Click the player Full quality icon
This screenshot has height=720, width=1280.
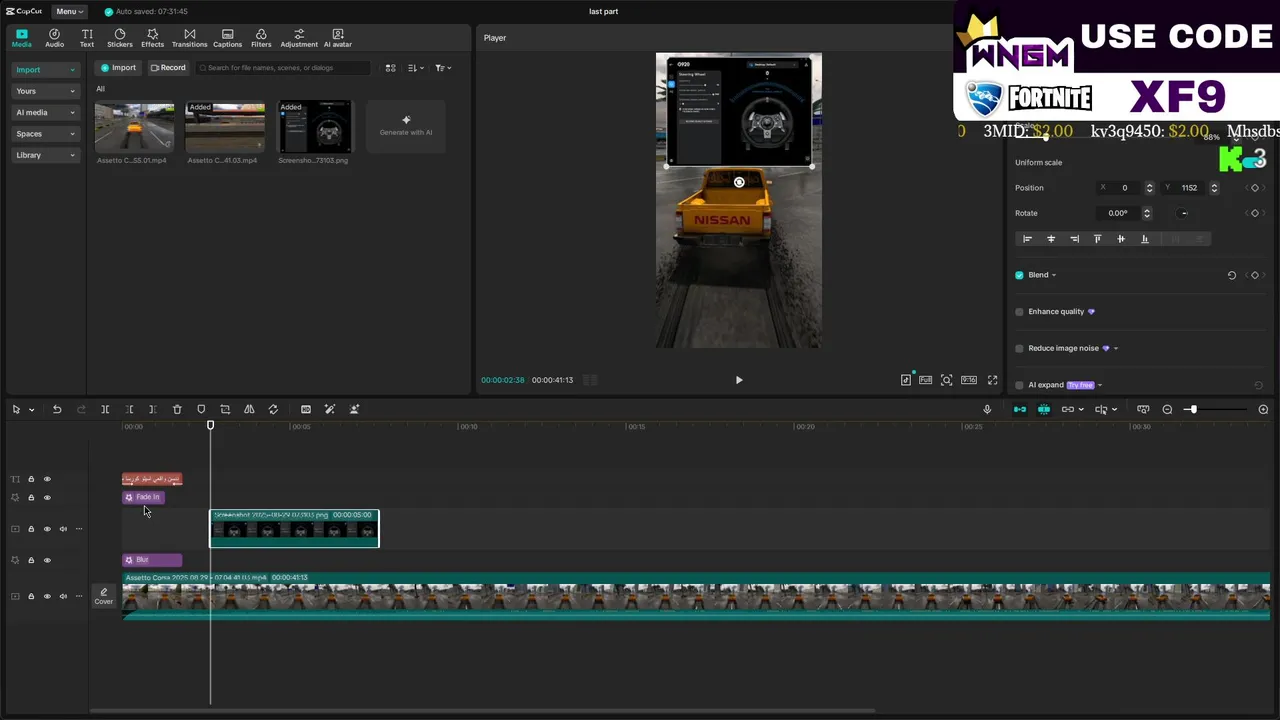(926, 380)
